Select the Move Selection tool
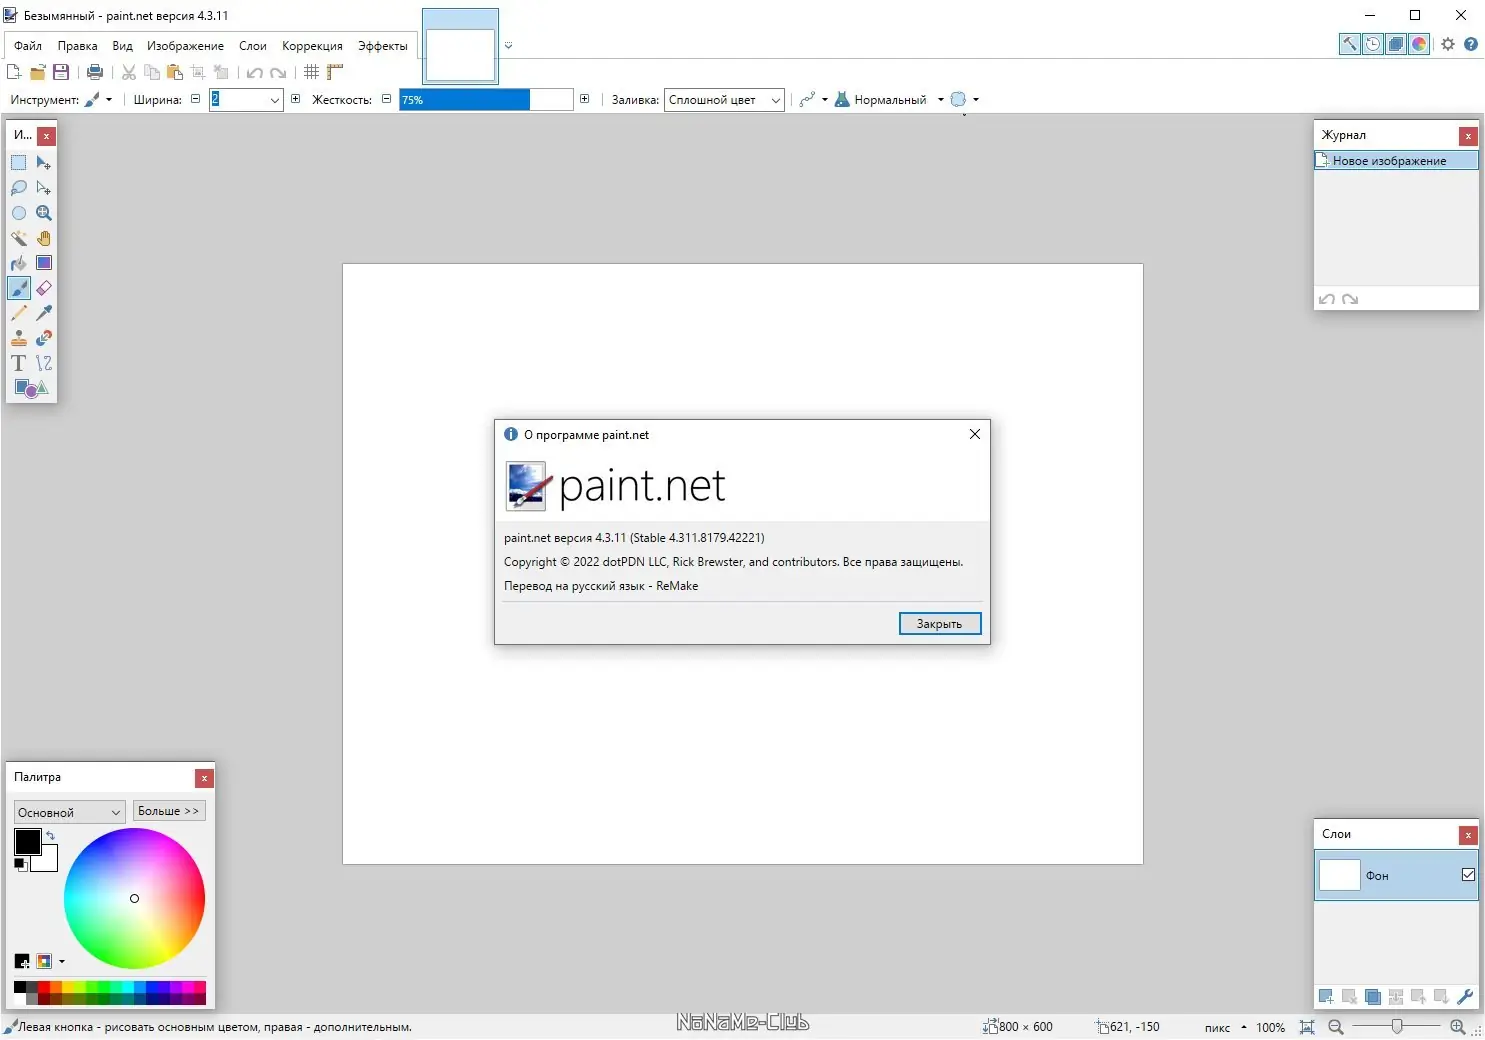This screenshot has height=1040, width=1485. click(44, 188)
